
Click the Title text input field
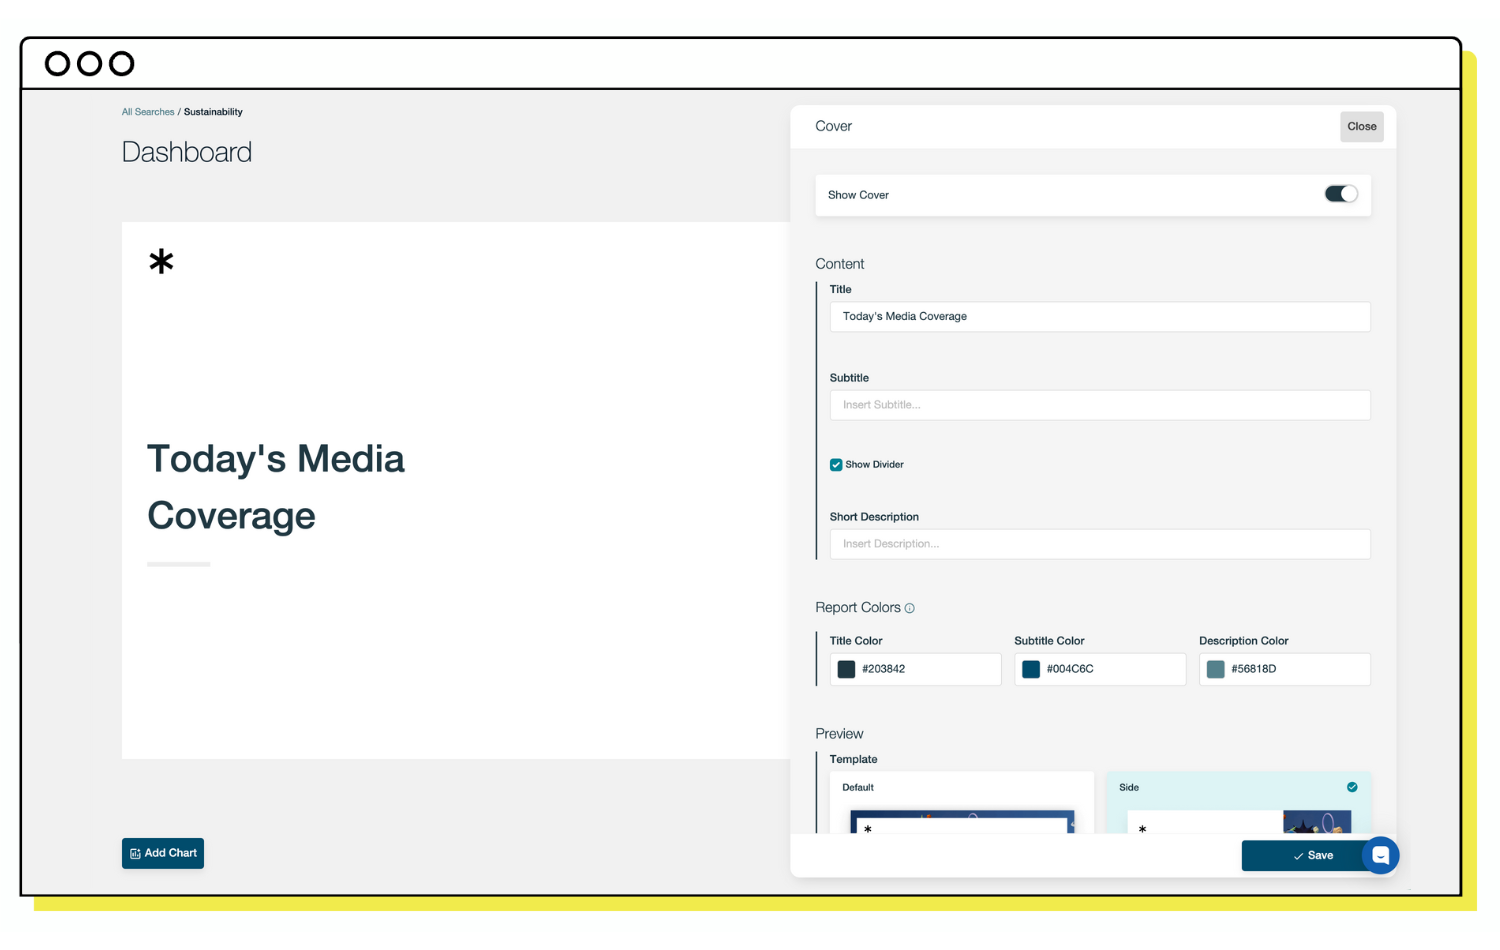point(1099,317)
